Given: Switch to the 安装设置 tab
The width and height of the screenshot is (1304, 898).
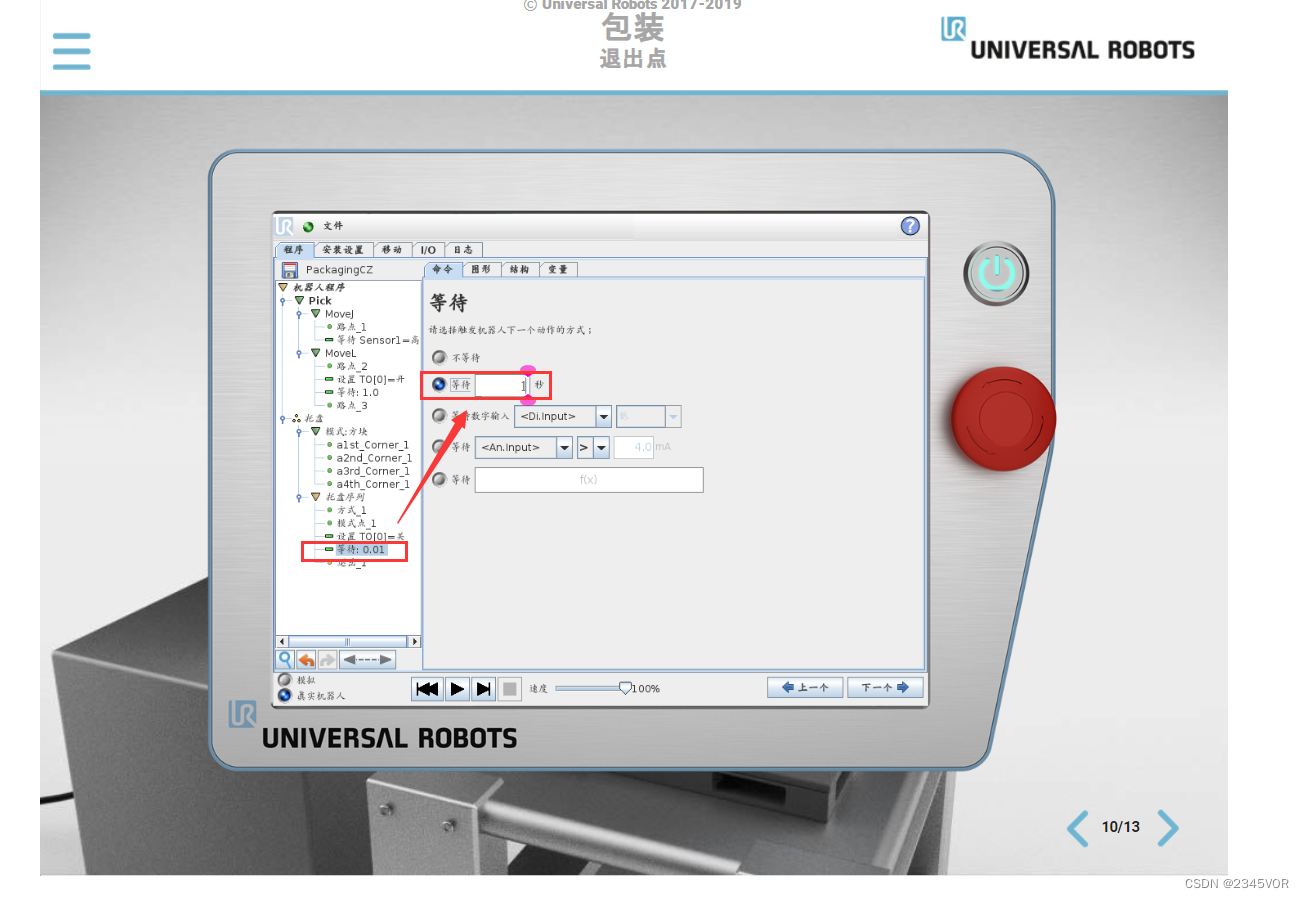Looking at the screenshot, I should pos(342,250).
